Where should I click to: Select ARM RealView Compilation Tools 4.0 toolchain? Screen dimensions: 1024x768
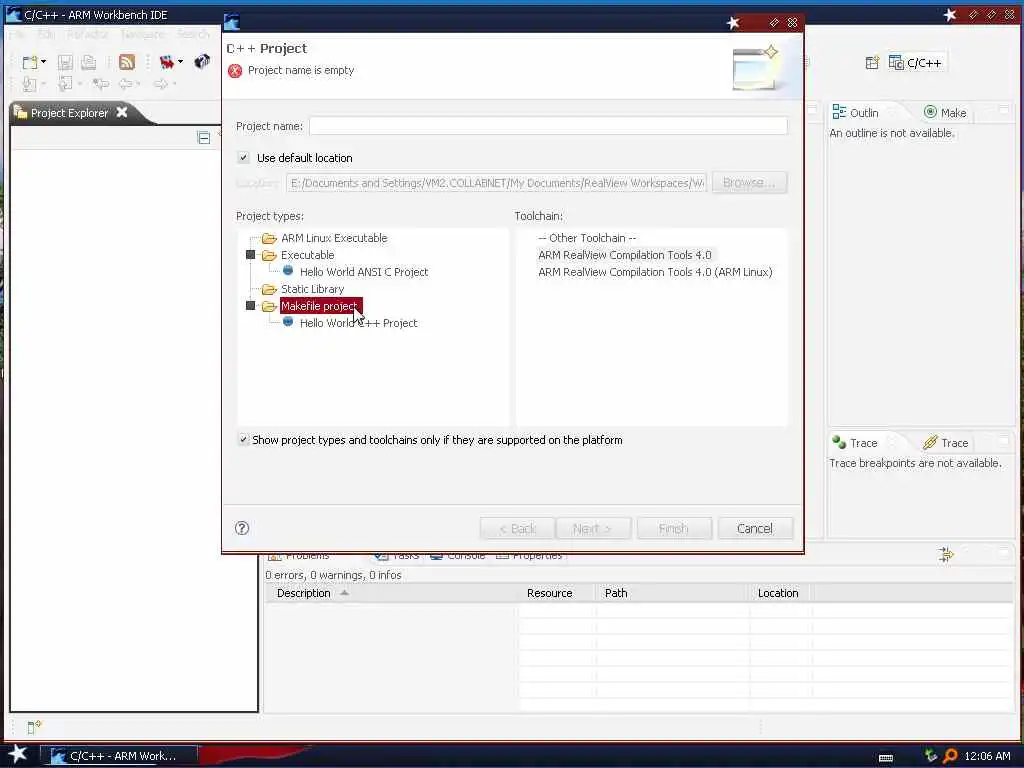click(624, 255)
